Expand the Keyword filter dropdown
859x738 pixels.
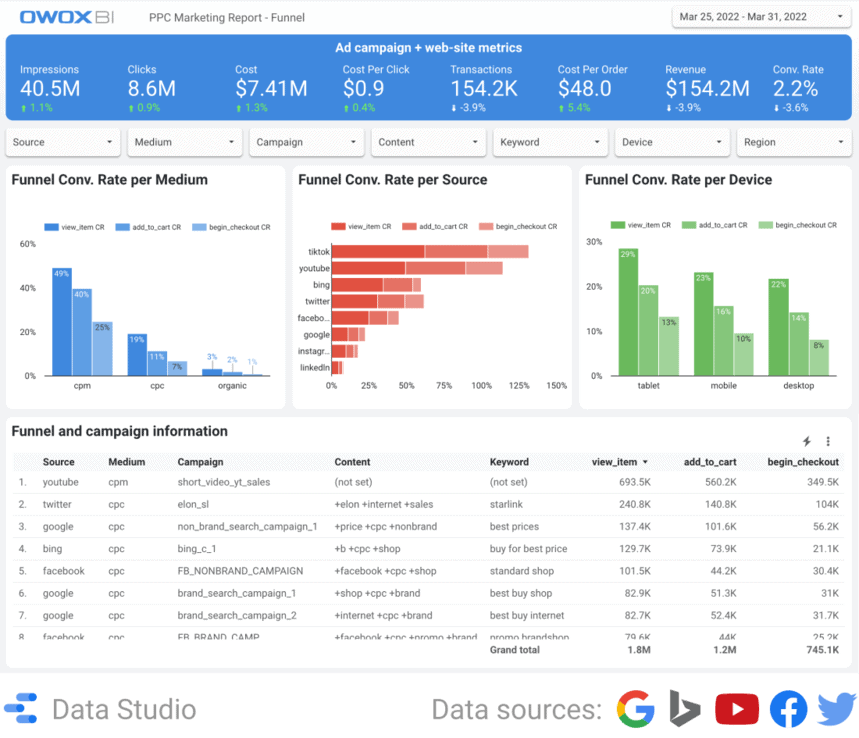click(x=551, y=142)
